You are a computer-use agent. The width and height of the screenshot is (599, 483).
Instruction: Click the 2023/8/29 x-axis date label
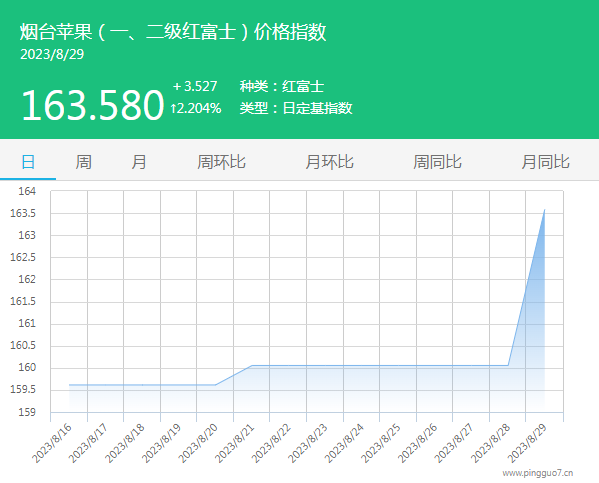coord(527,443)
